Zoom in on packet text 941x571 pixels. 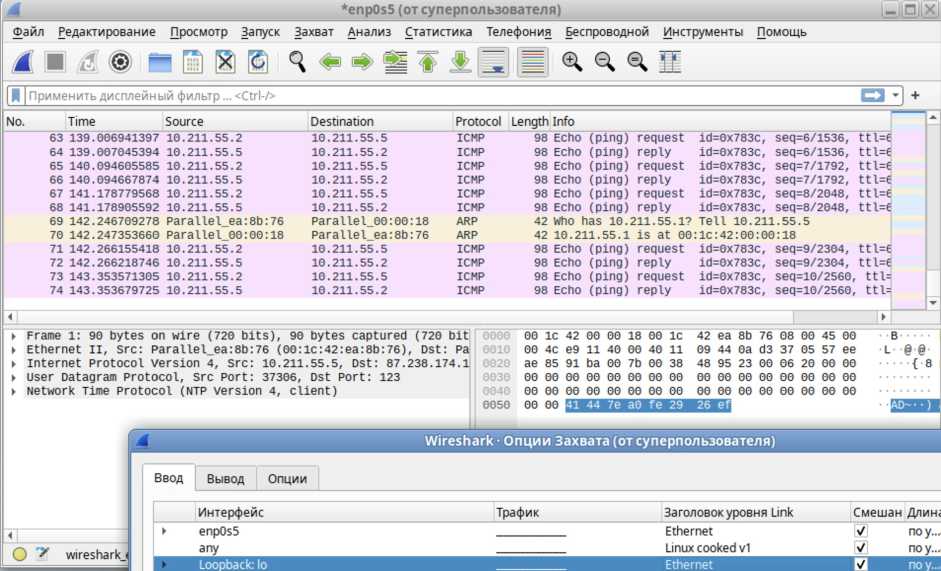pos(572,62)
